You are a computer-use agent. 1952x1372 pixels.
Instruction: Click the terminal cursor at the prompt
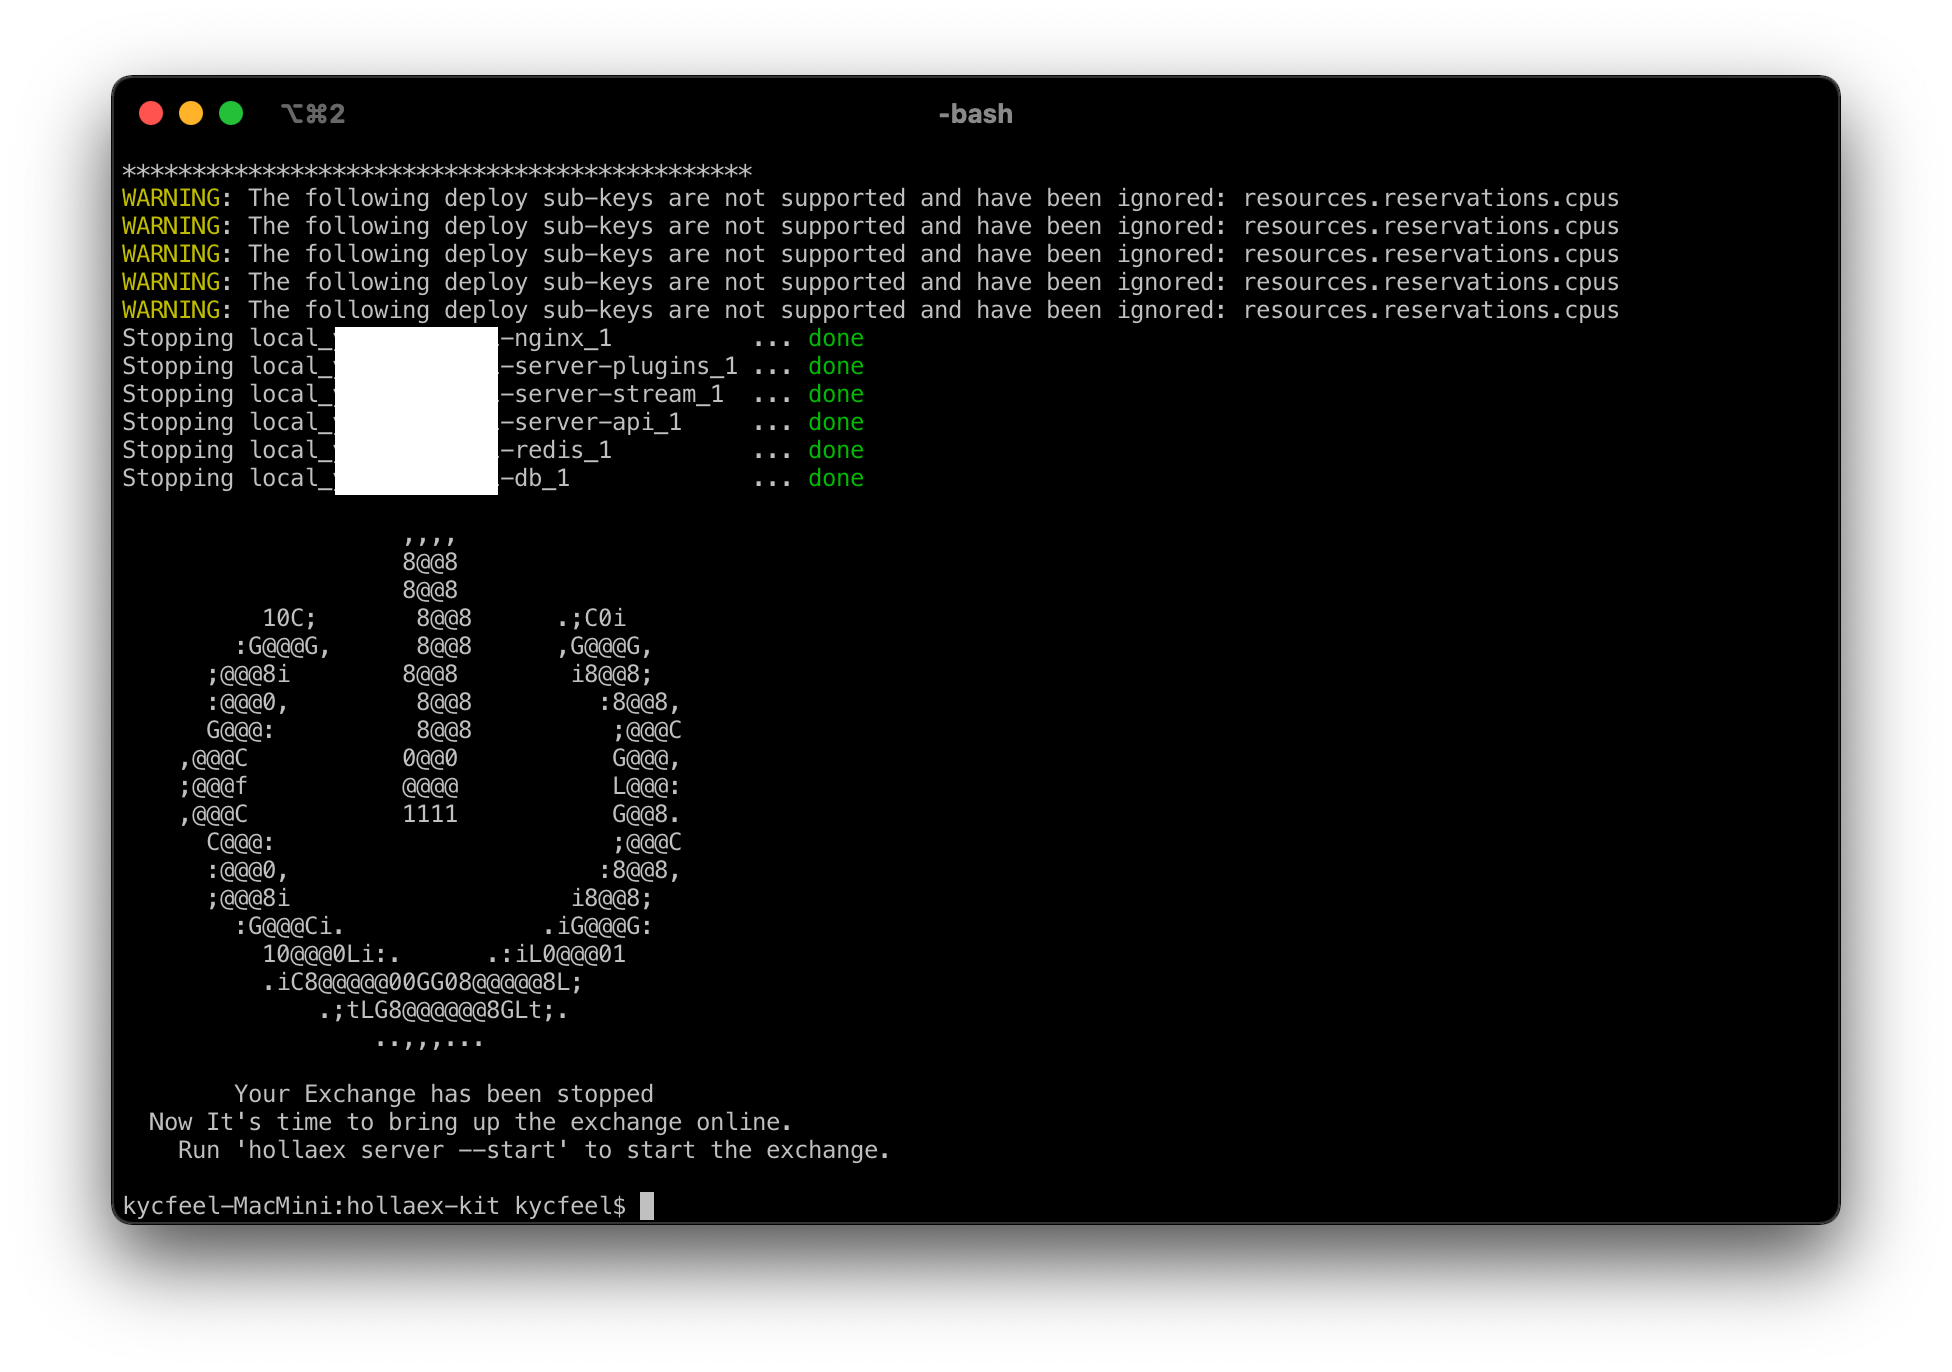[647, 1205]
